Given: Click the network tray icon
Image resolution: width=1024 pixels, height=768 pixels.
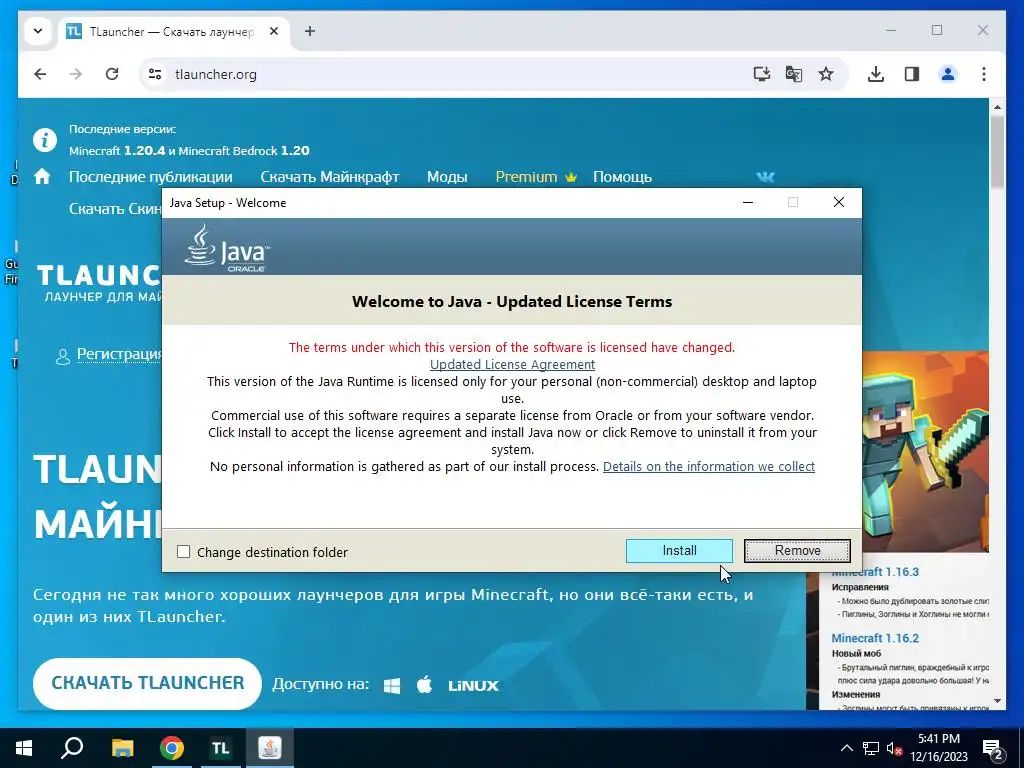Looking at the screenshot, I should coord(871,748).
